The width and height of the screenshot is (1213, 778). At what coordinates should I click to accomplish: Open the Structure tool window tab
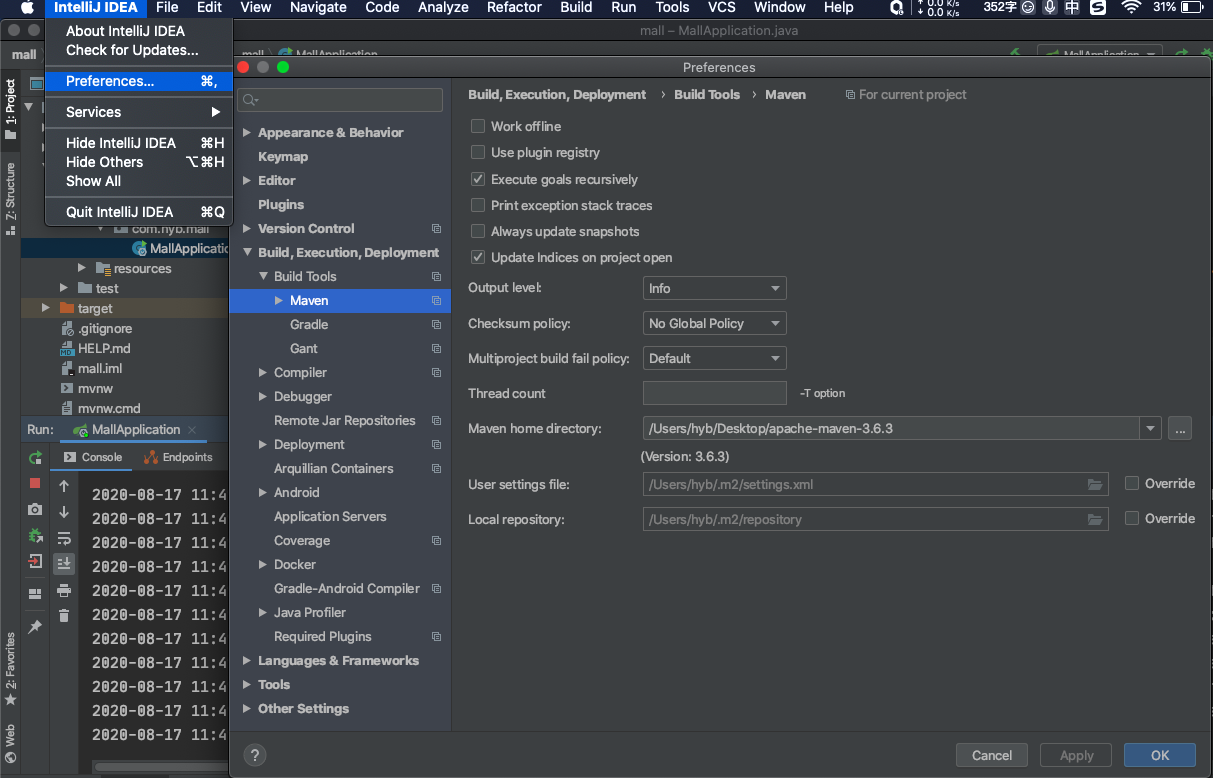pyautogui.click(x=10, y=198)
